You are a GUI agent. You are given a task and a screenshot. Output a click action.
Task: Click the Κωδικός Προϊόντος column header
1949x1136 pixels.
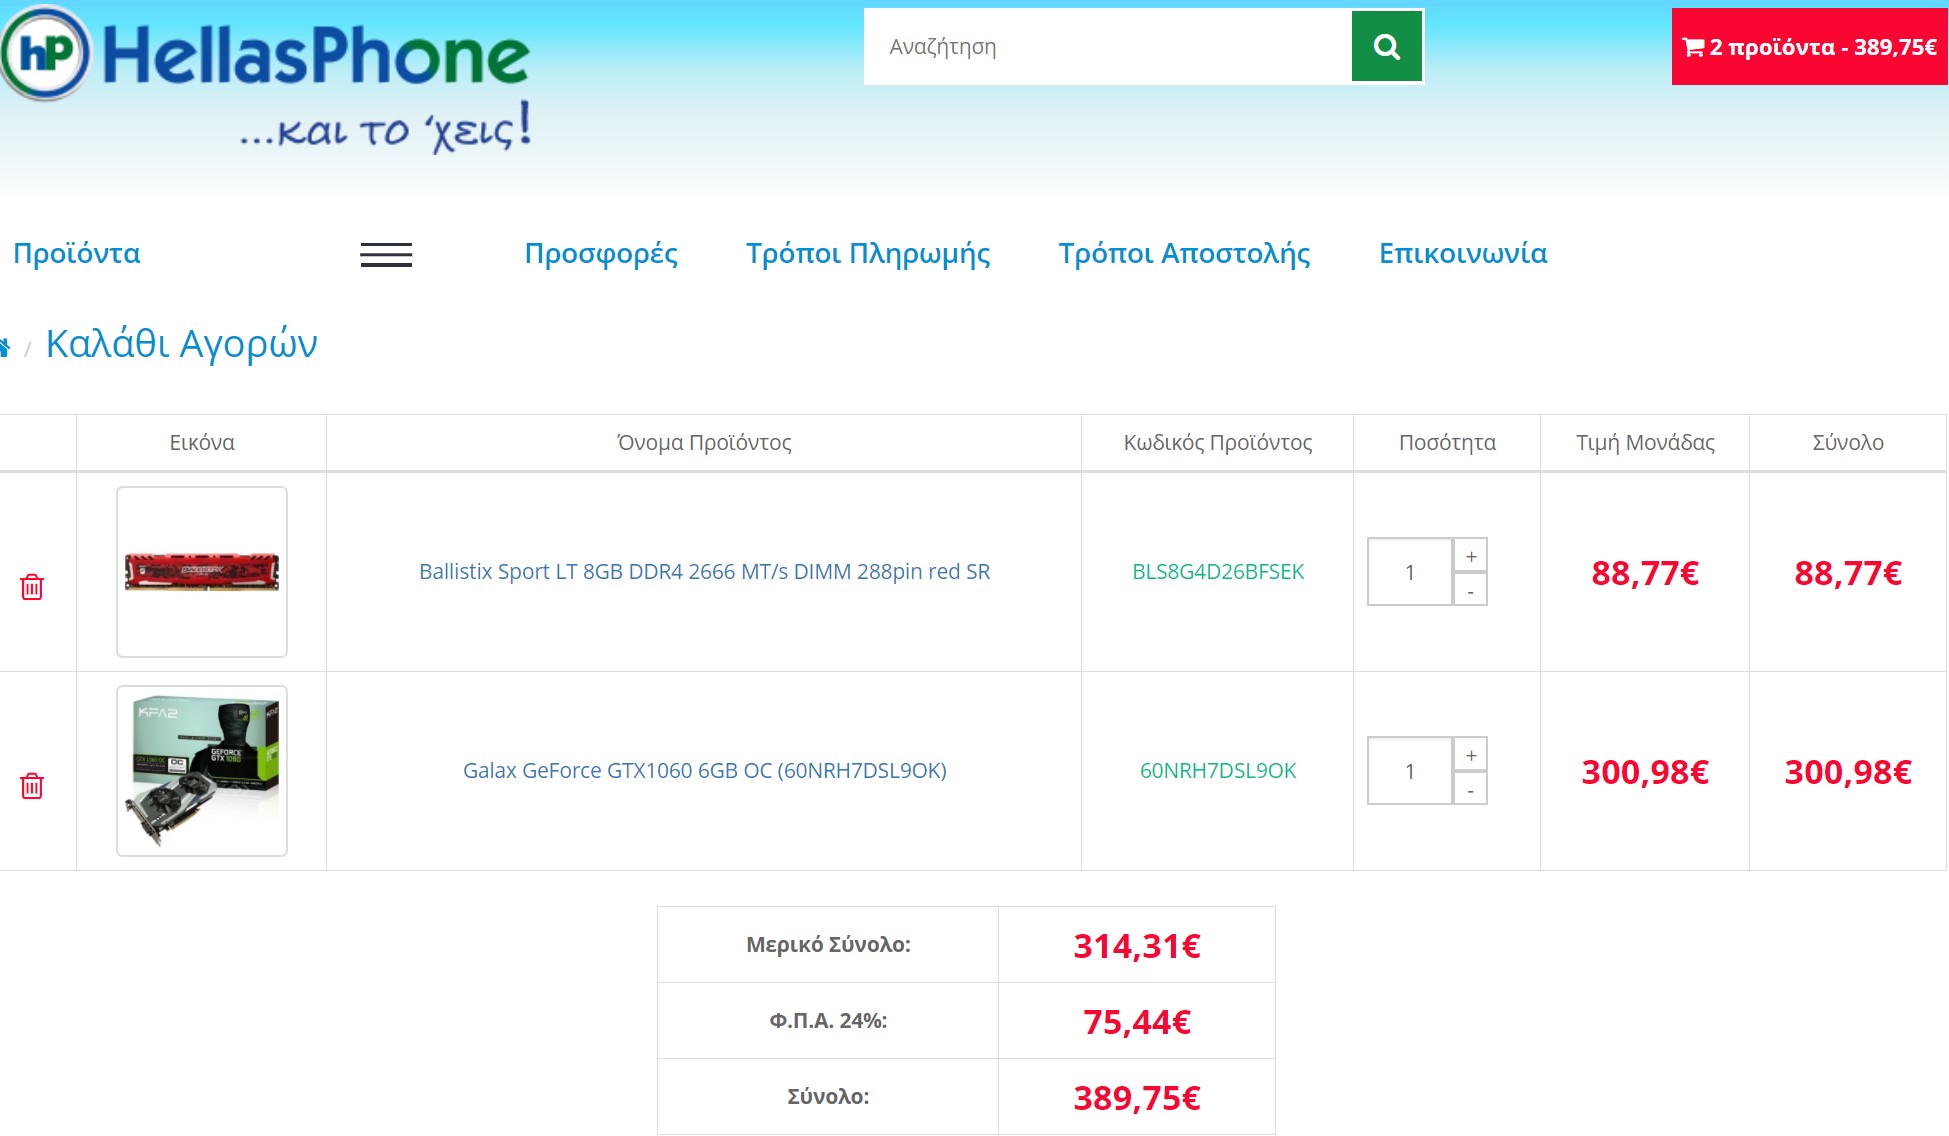[x=1218, y=443]
